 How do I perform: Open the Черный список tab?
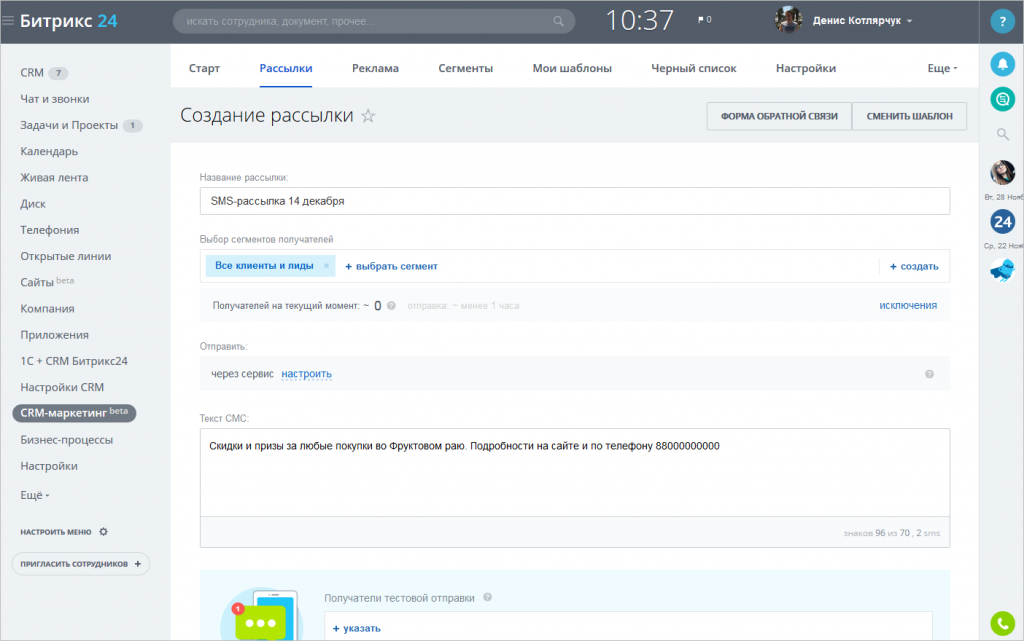[694, 68]
